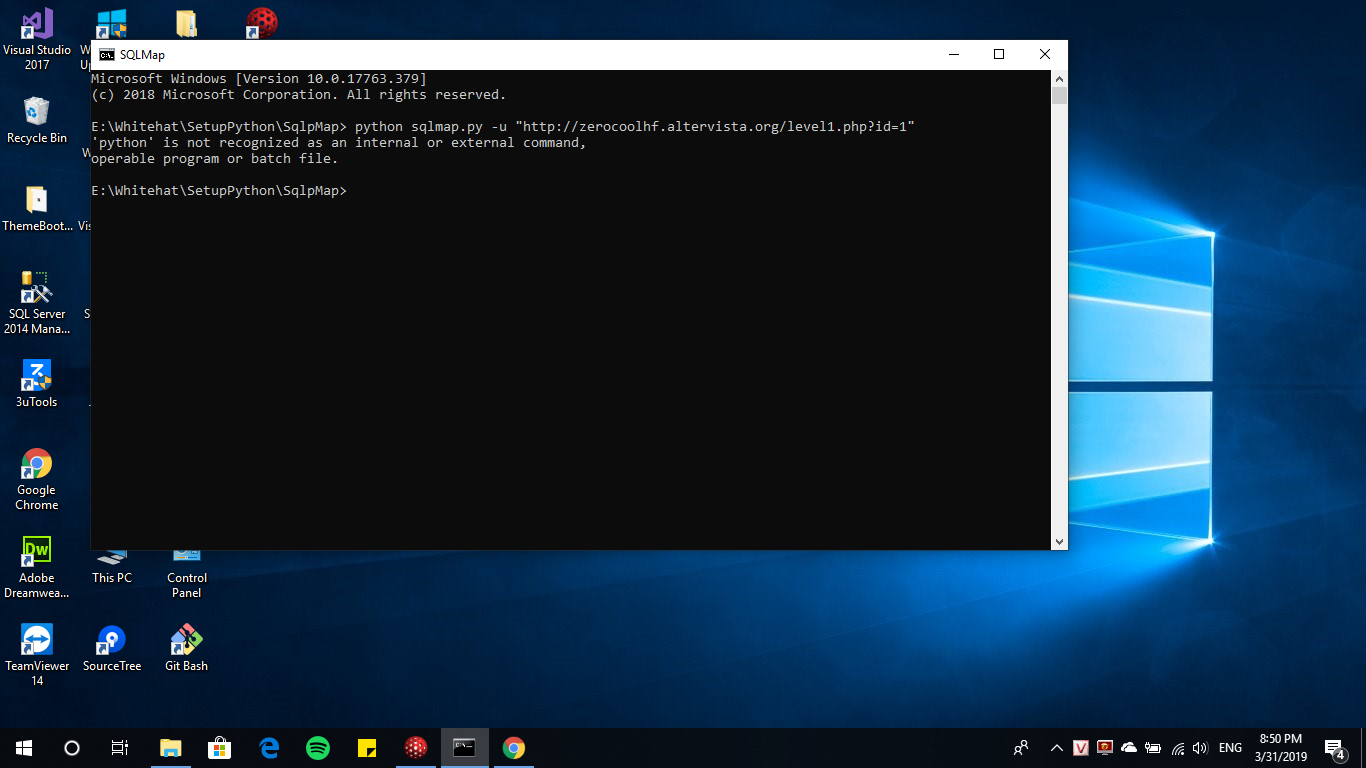1366x768 pixels.
Task: Open the SQLMap window system menu icon
Action: tap(106, 55)
